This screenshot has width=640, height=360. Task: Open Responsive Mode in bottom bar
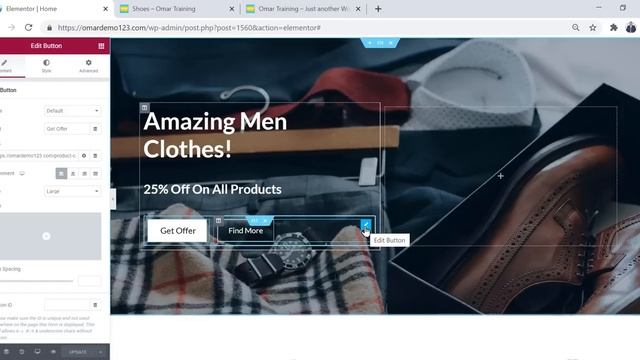click(x=37, y=352)
